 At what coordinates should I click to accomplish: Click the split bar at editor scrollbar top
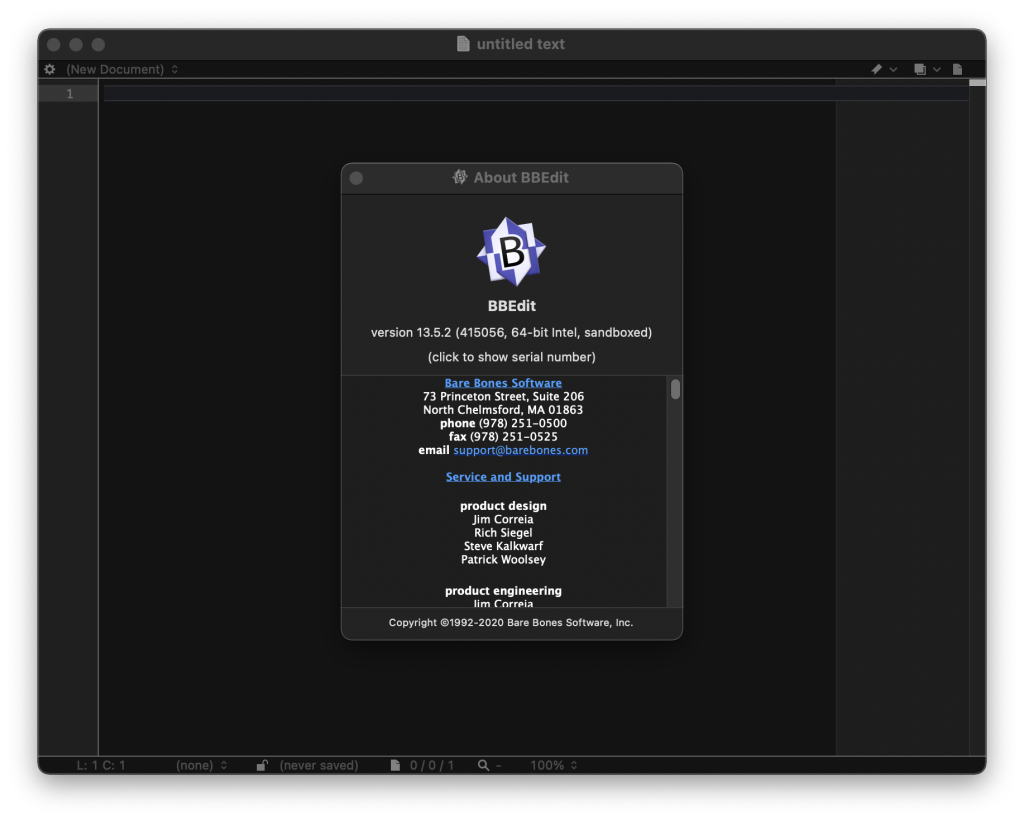point(977,82)
